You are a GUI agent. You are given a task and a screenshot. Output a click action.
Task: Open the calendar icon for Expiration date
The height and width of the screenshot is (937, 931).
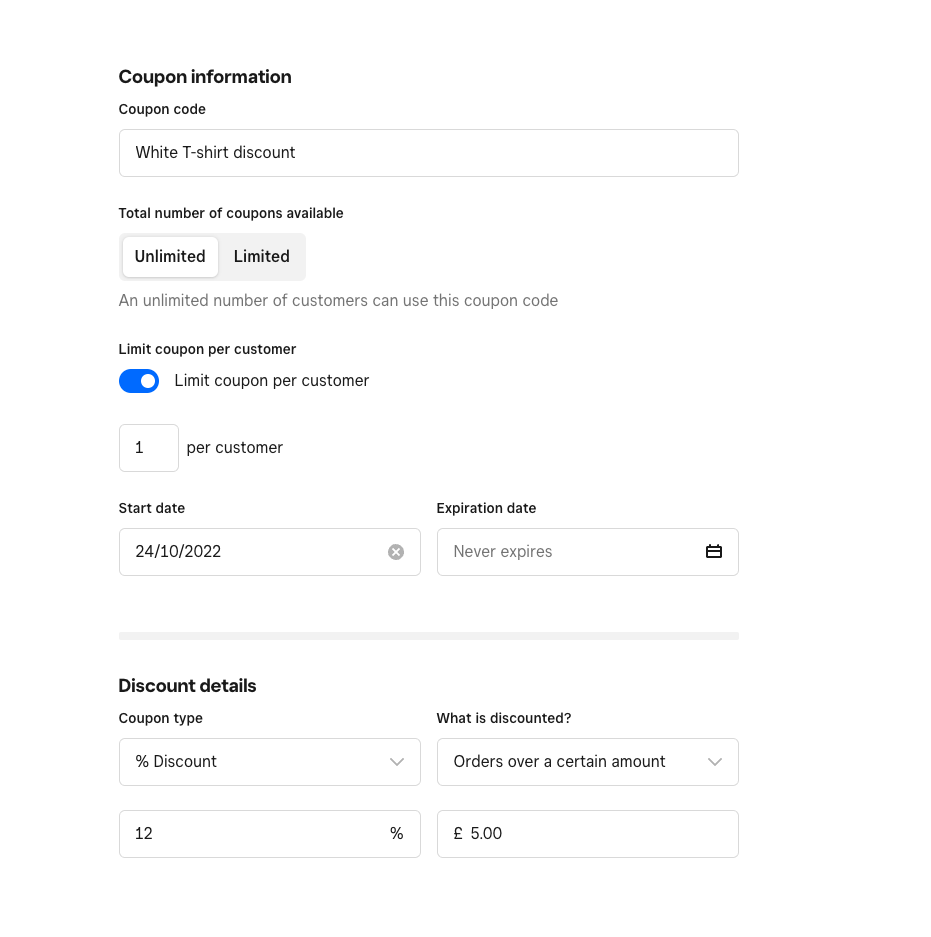click(x=714, y=551)
